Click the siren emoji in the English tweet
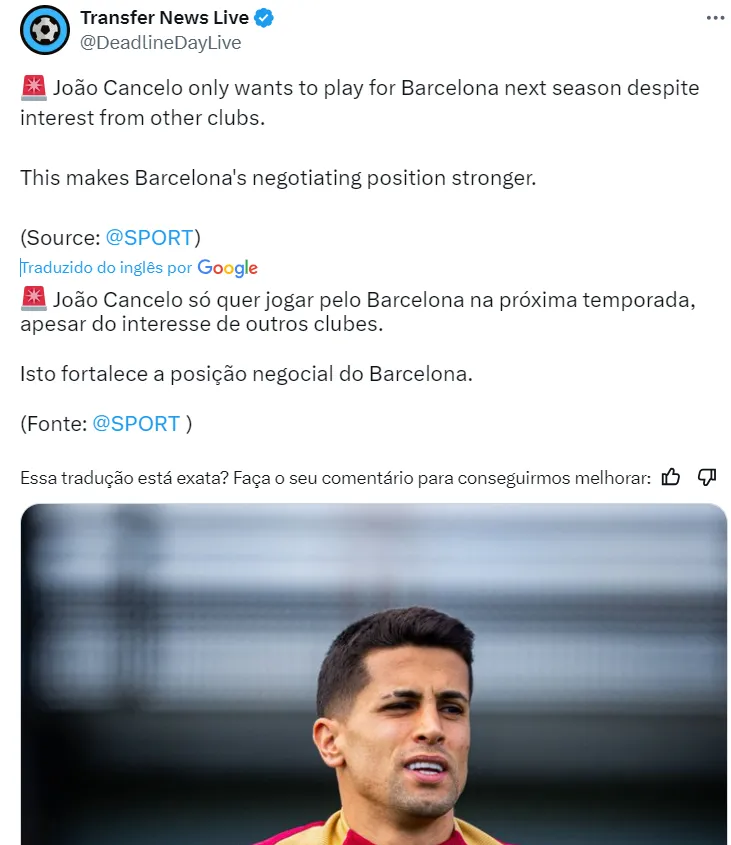 (33, 88)
